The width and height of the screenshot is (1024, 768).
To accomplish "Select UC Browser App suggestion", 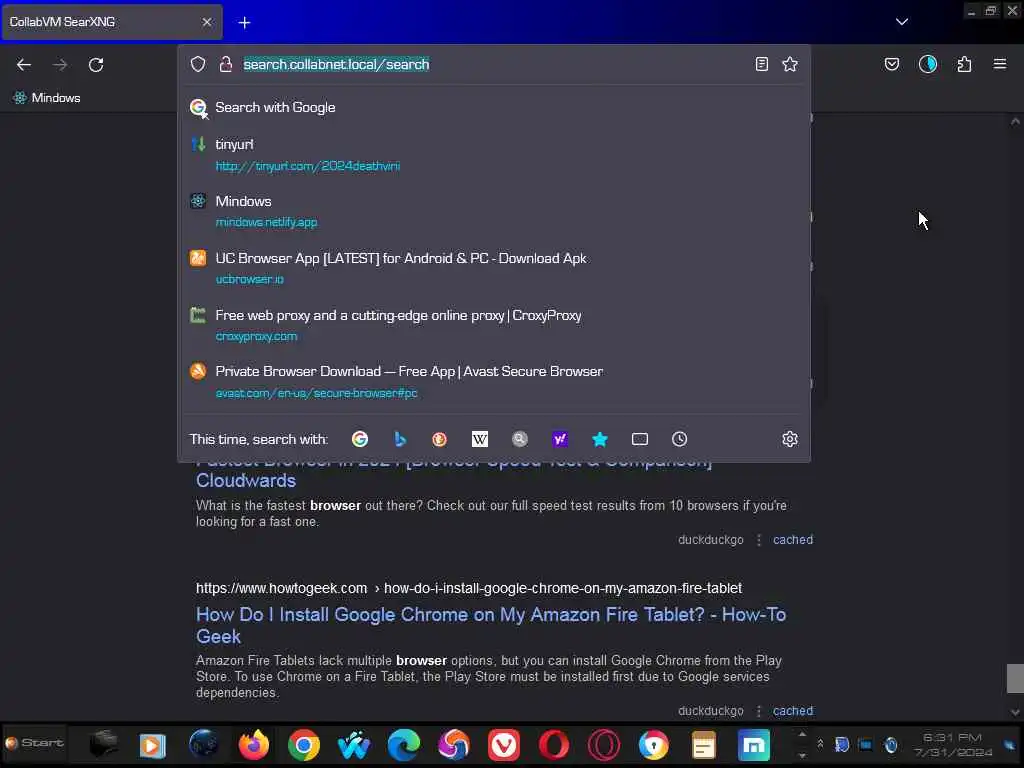I will [494, 268].
